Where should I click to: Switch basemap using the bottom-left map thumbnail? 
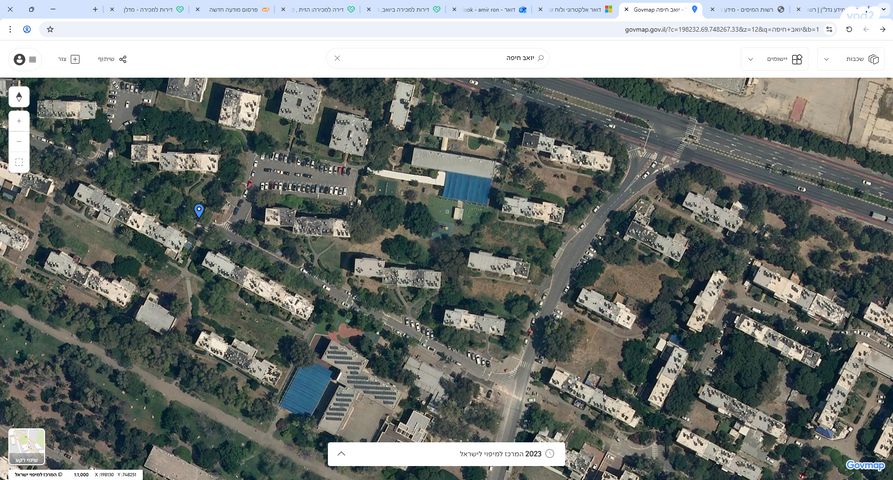[27, 447]
